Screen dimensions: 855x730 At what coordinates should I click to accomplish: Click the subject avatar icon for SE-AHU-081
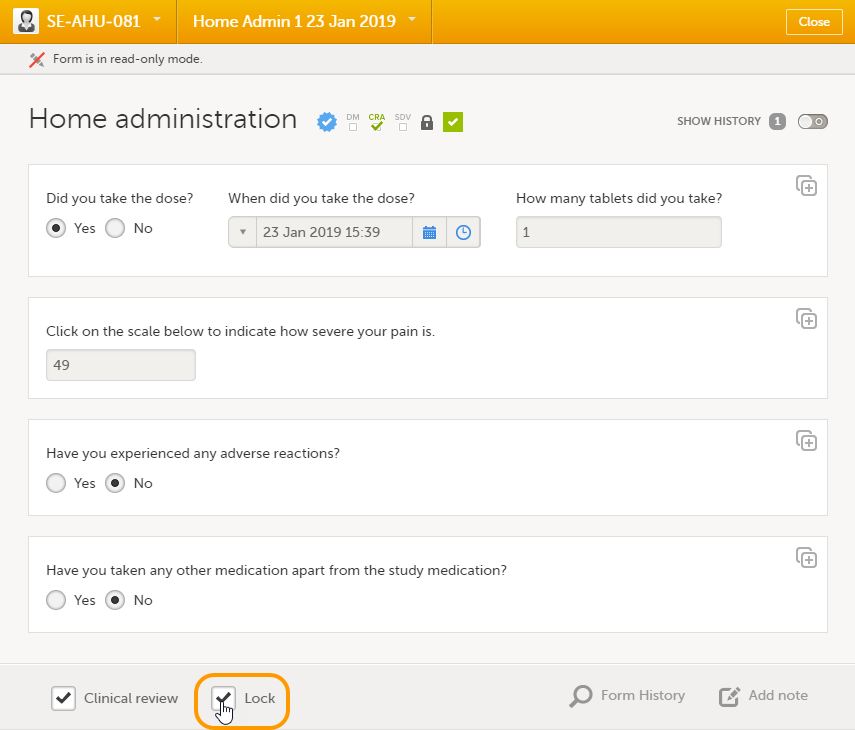click(26, 21)
